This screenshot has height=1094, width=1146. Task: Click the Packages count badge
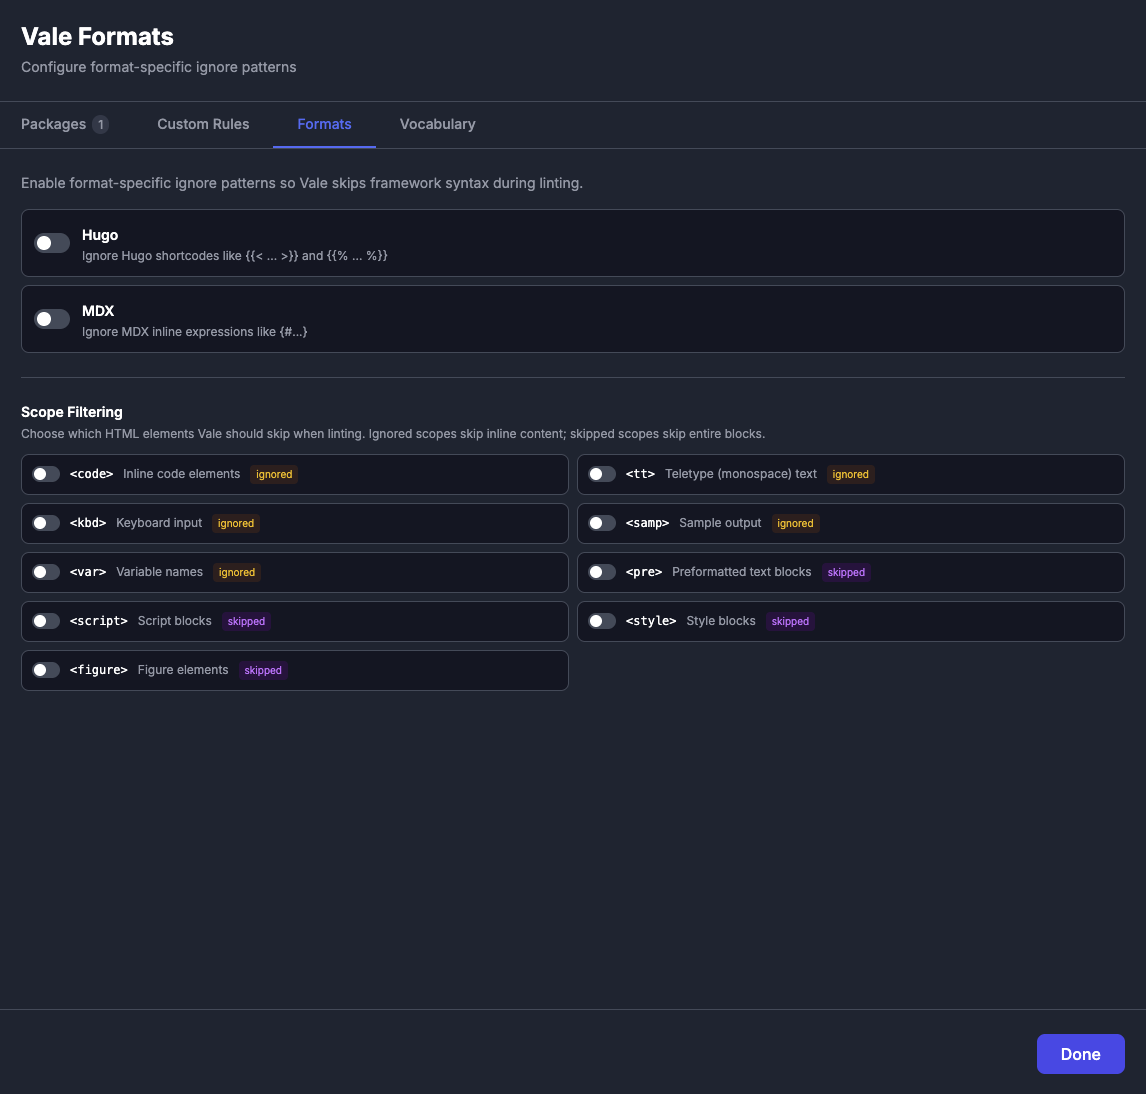pyautogui.click(x=101, y=124)
